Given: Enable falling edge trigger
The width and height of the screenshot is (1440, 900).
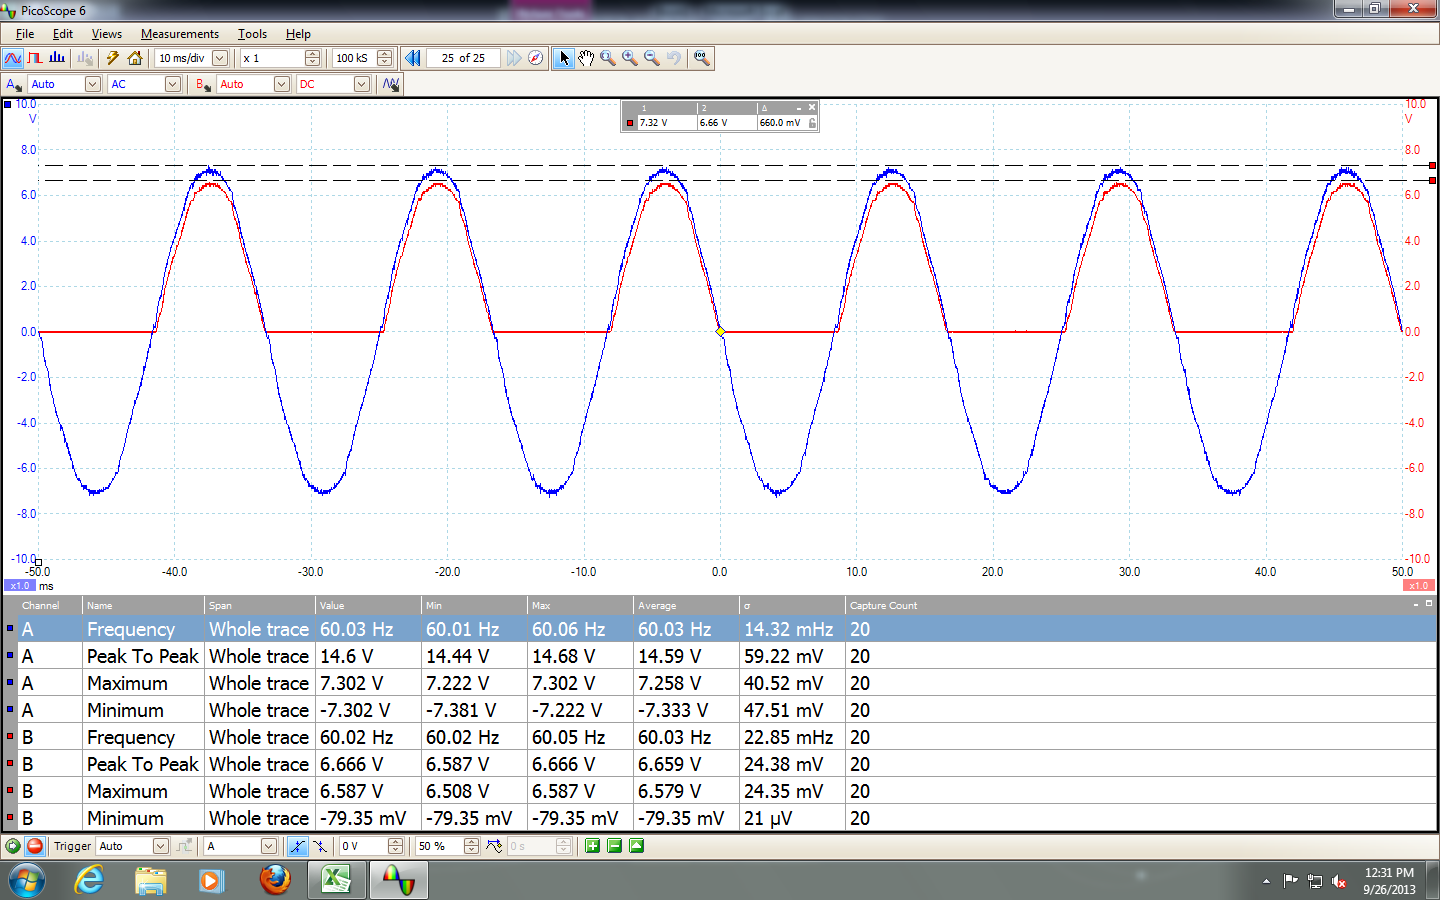Looking at the screenshot, I should (x=318, y=846).
